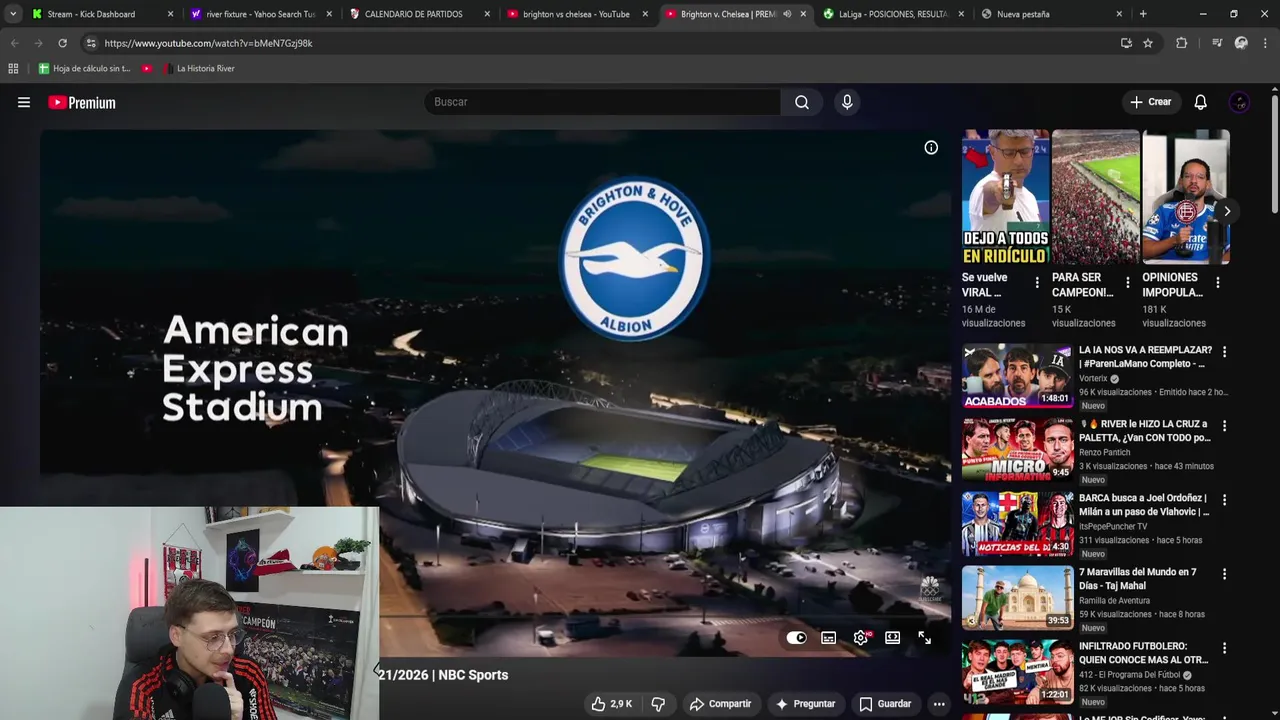Enter fullscreen on the video player
Screen dimensions: 1280x720
(925, 638)
